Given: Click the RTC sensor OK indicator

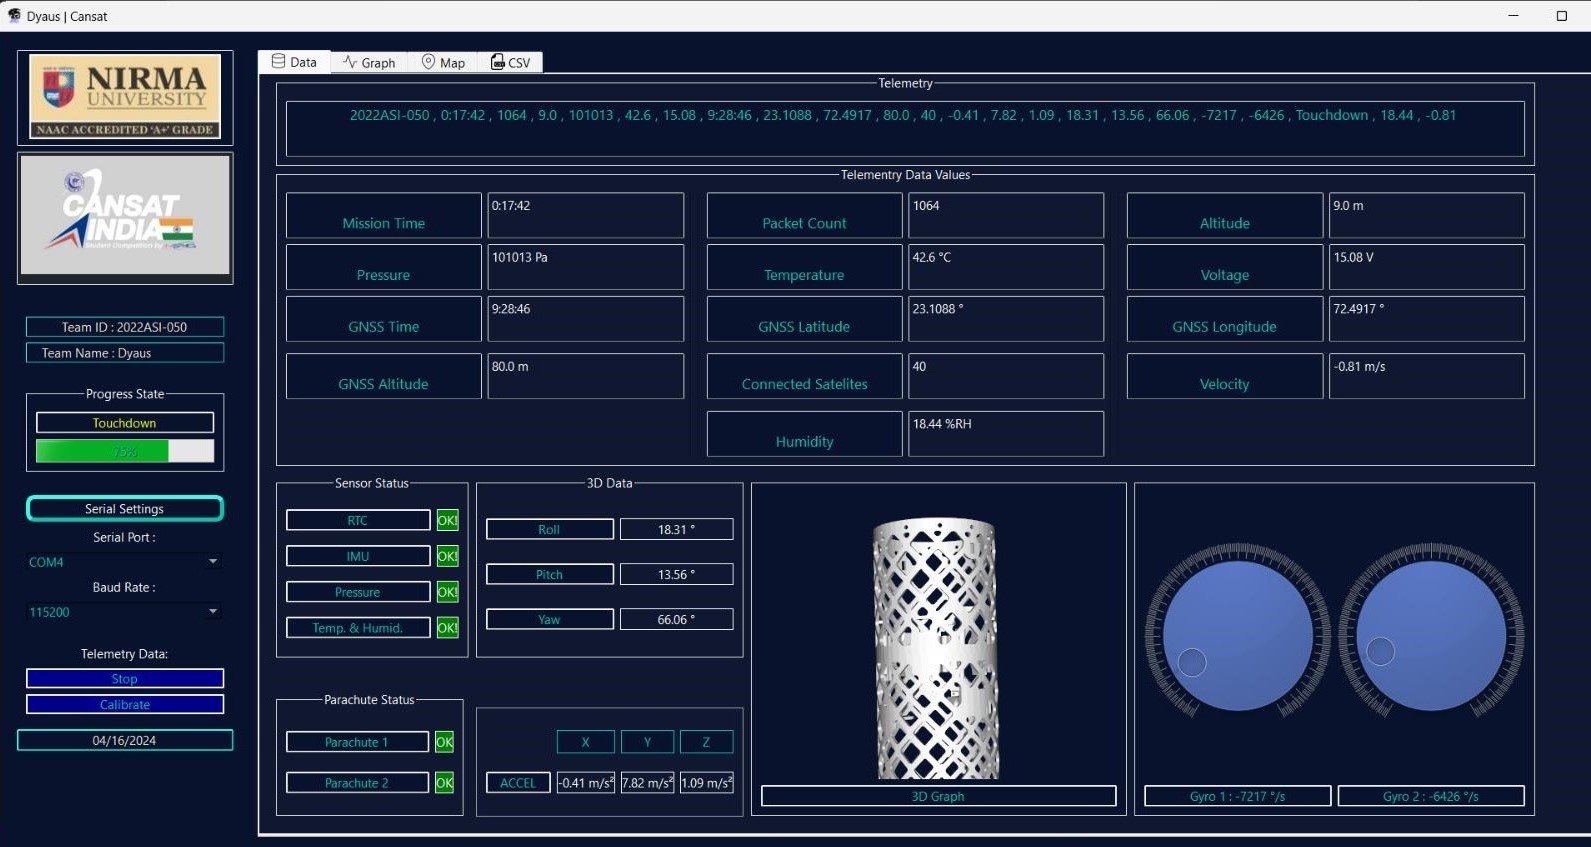Looking at the screenshot, I should 447,520.
